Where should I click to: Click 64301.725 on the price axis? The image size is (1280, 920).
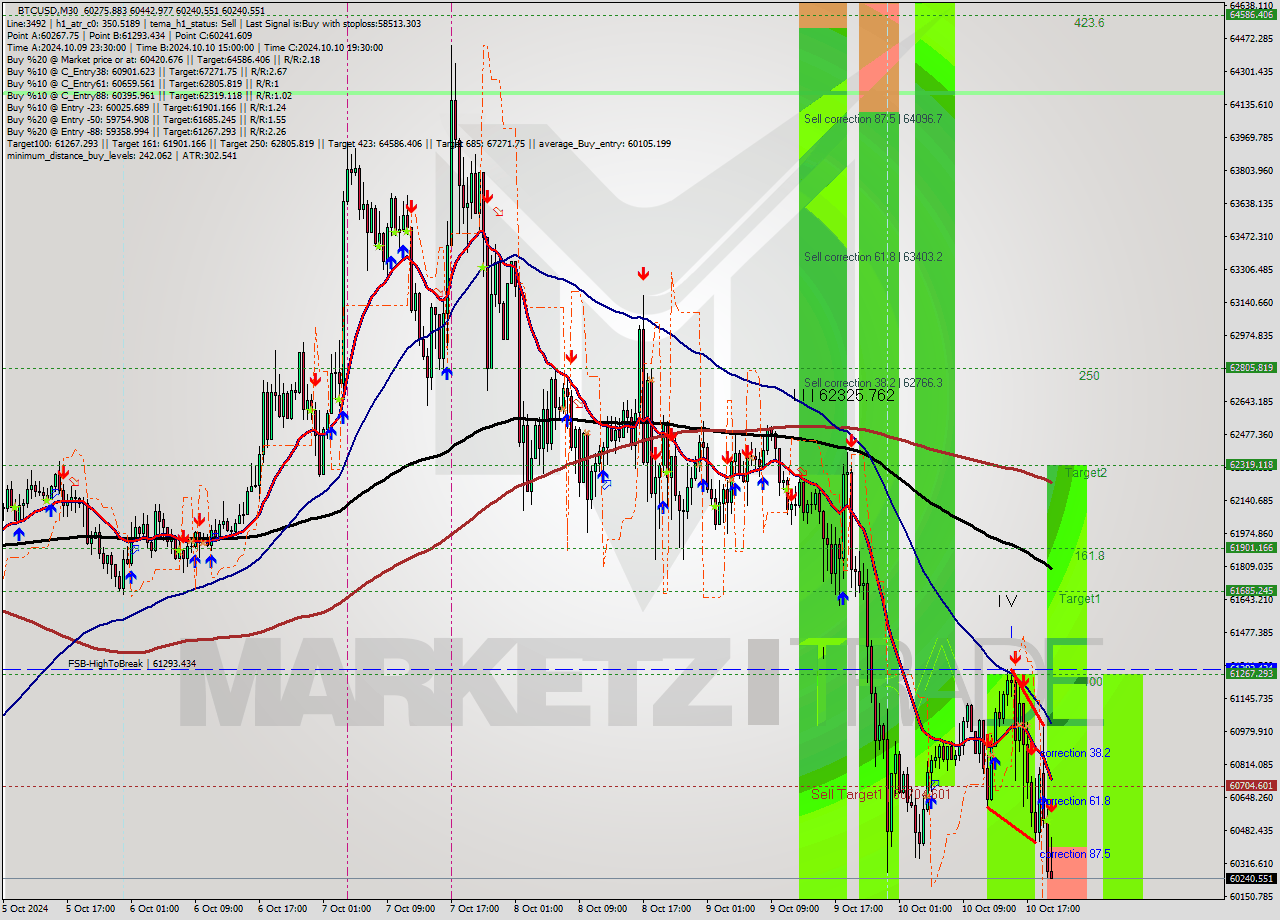pos(1251,71)
